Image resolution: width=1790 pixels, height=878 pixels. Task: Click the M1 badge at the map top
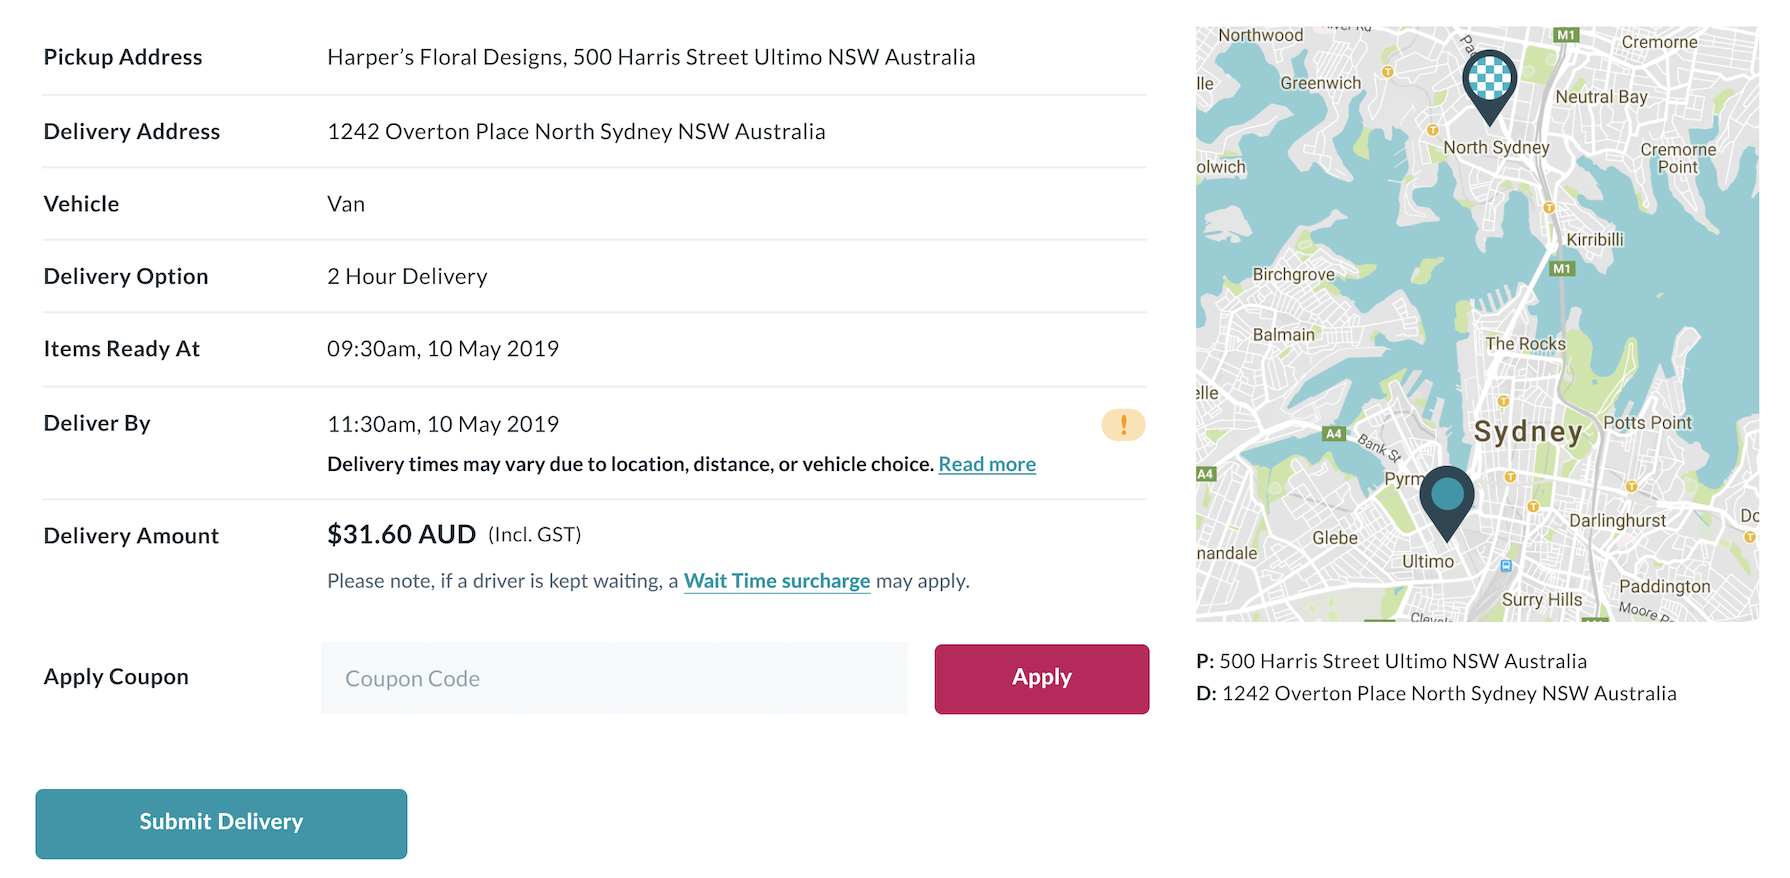click(x=1566, y=35)
